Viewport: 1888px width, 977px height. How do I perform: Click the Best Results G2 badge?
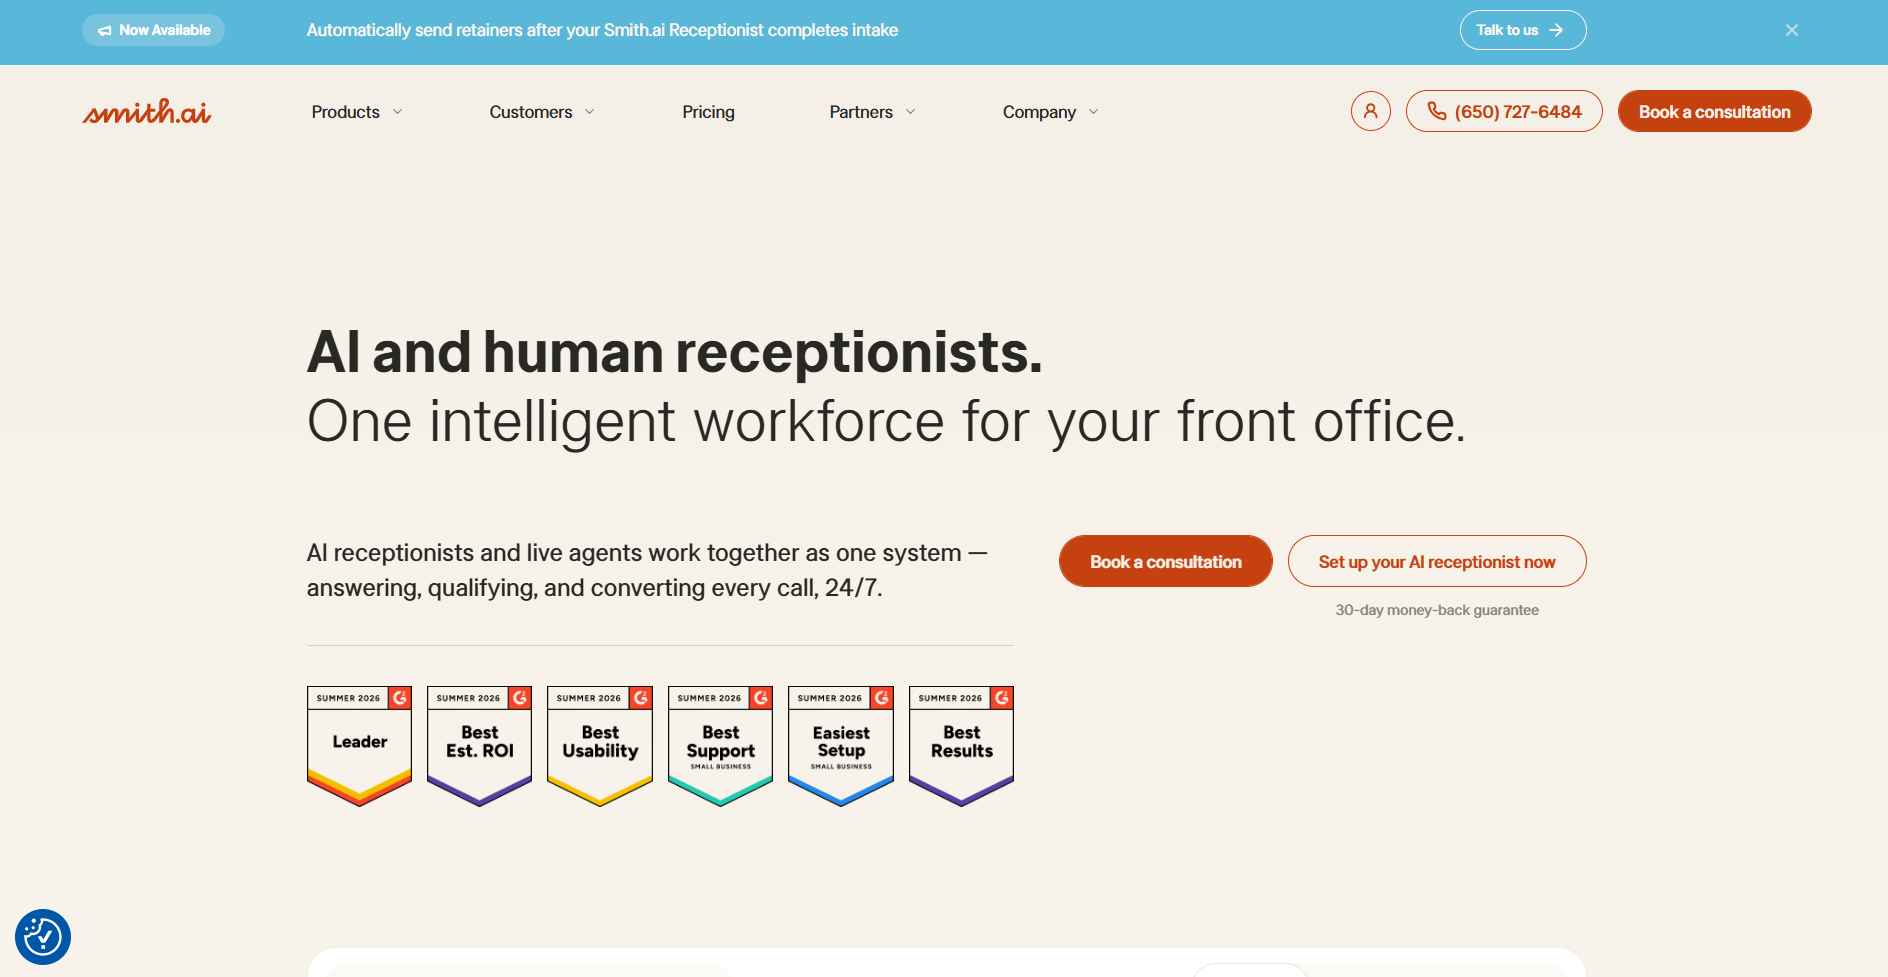[x=961, y=746]
